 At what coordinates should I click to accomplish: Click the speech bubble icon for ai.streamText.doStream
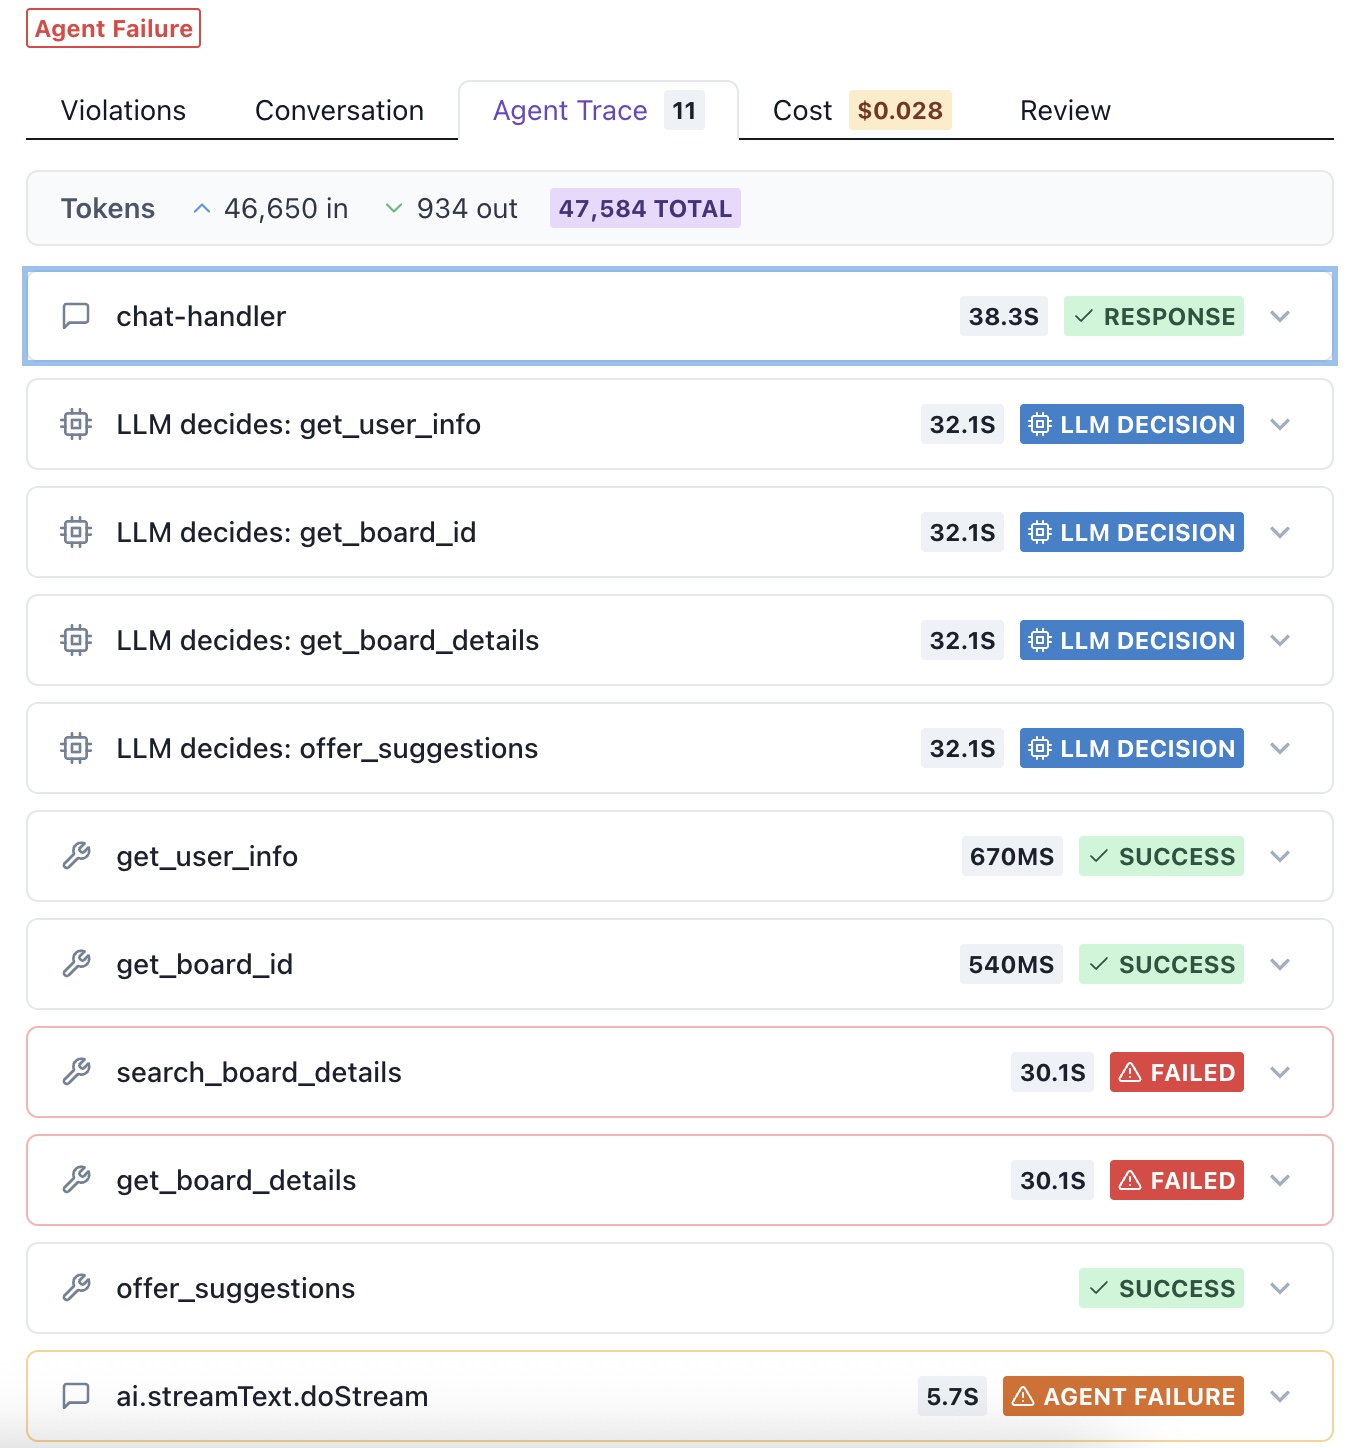(x=76, y=1396)
